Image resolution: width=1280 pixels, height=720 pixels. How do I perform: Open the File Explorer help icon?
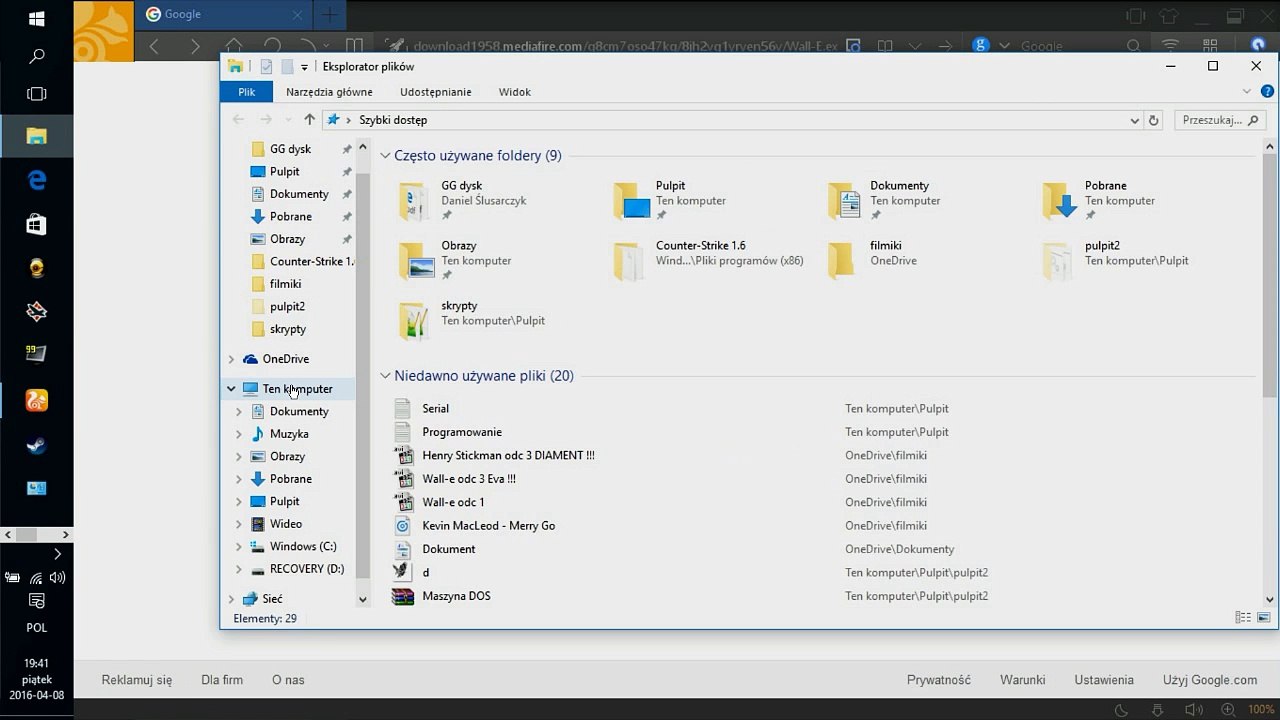coord(1267,91)
